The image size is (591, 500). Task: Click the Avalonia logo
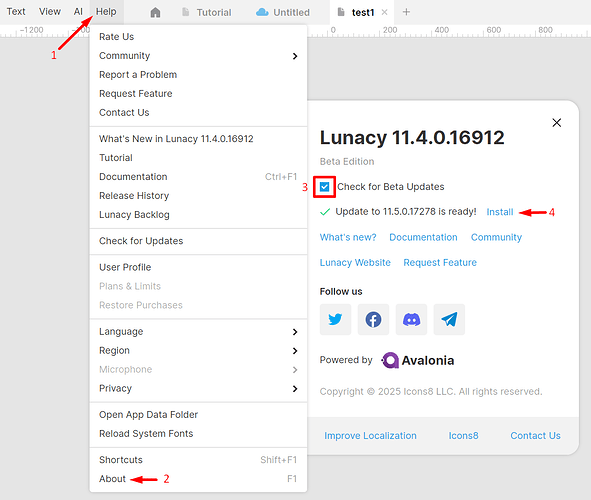[x=418, y=360]
